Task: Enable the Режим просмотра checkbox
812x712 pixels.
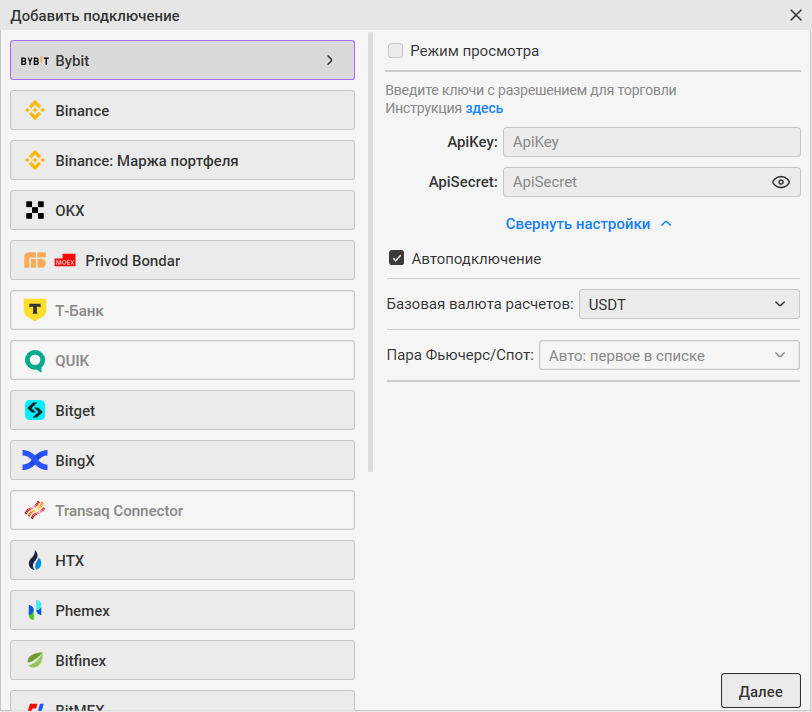Action: (396, 51)
